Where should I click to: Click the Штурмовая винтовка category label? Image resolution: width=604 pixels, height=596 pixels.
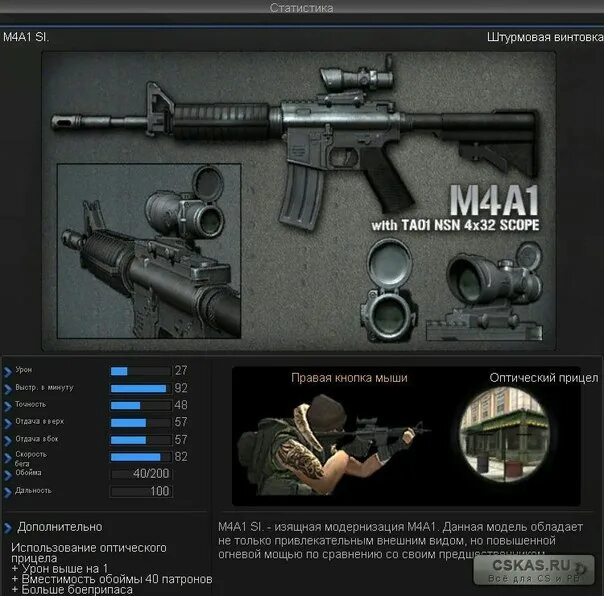(x=545, y=37)
